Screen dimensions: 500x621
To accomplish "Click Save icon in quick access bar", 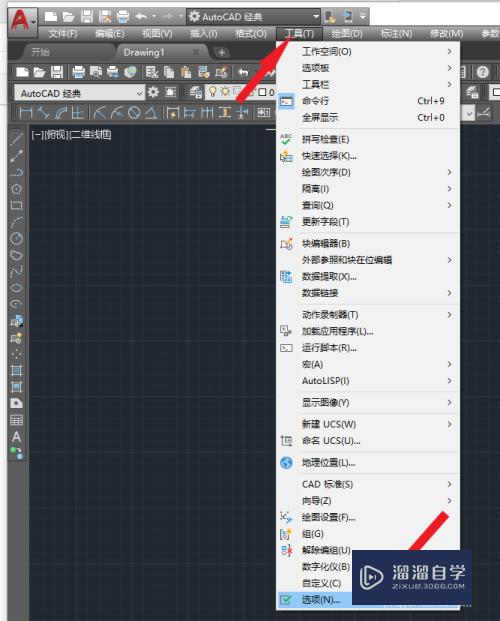I will tap(87, 17).
